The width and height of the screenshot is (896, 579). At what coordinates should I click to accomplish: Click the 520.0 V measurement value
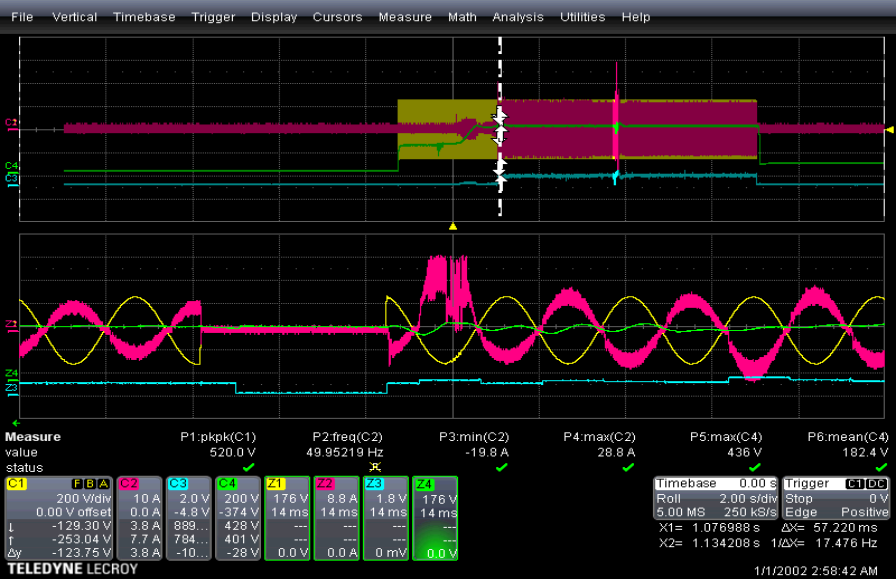point(233,453)
